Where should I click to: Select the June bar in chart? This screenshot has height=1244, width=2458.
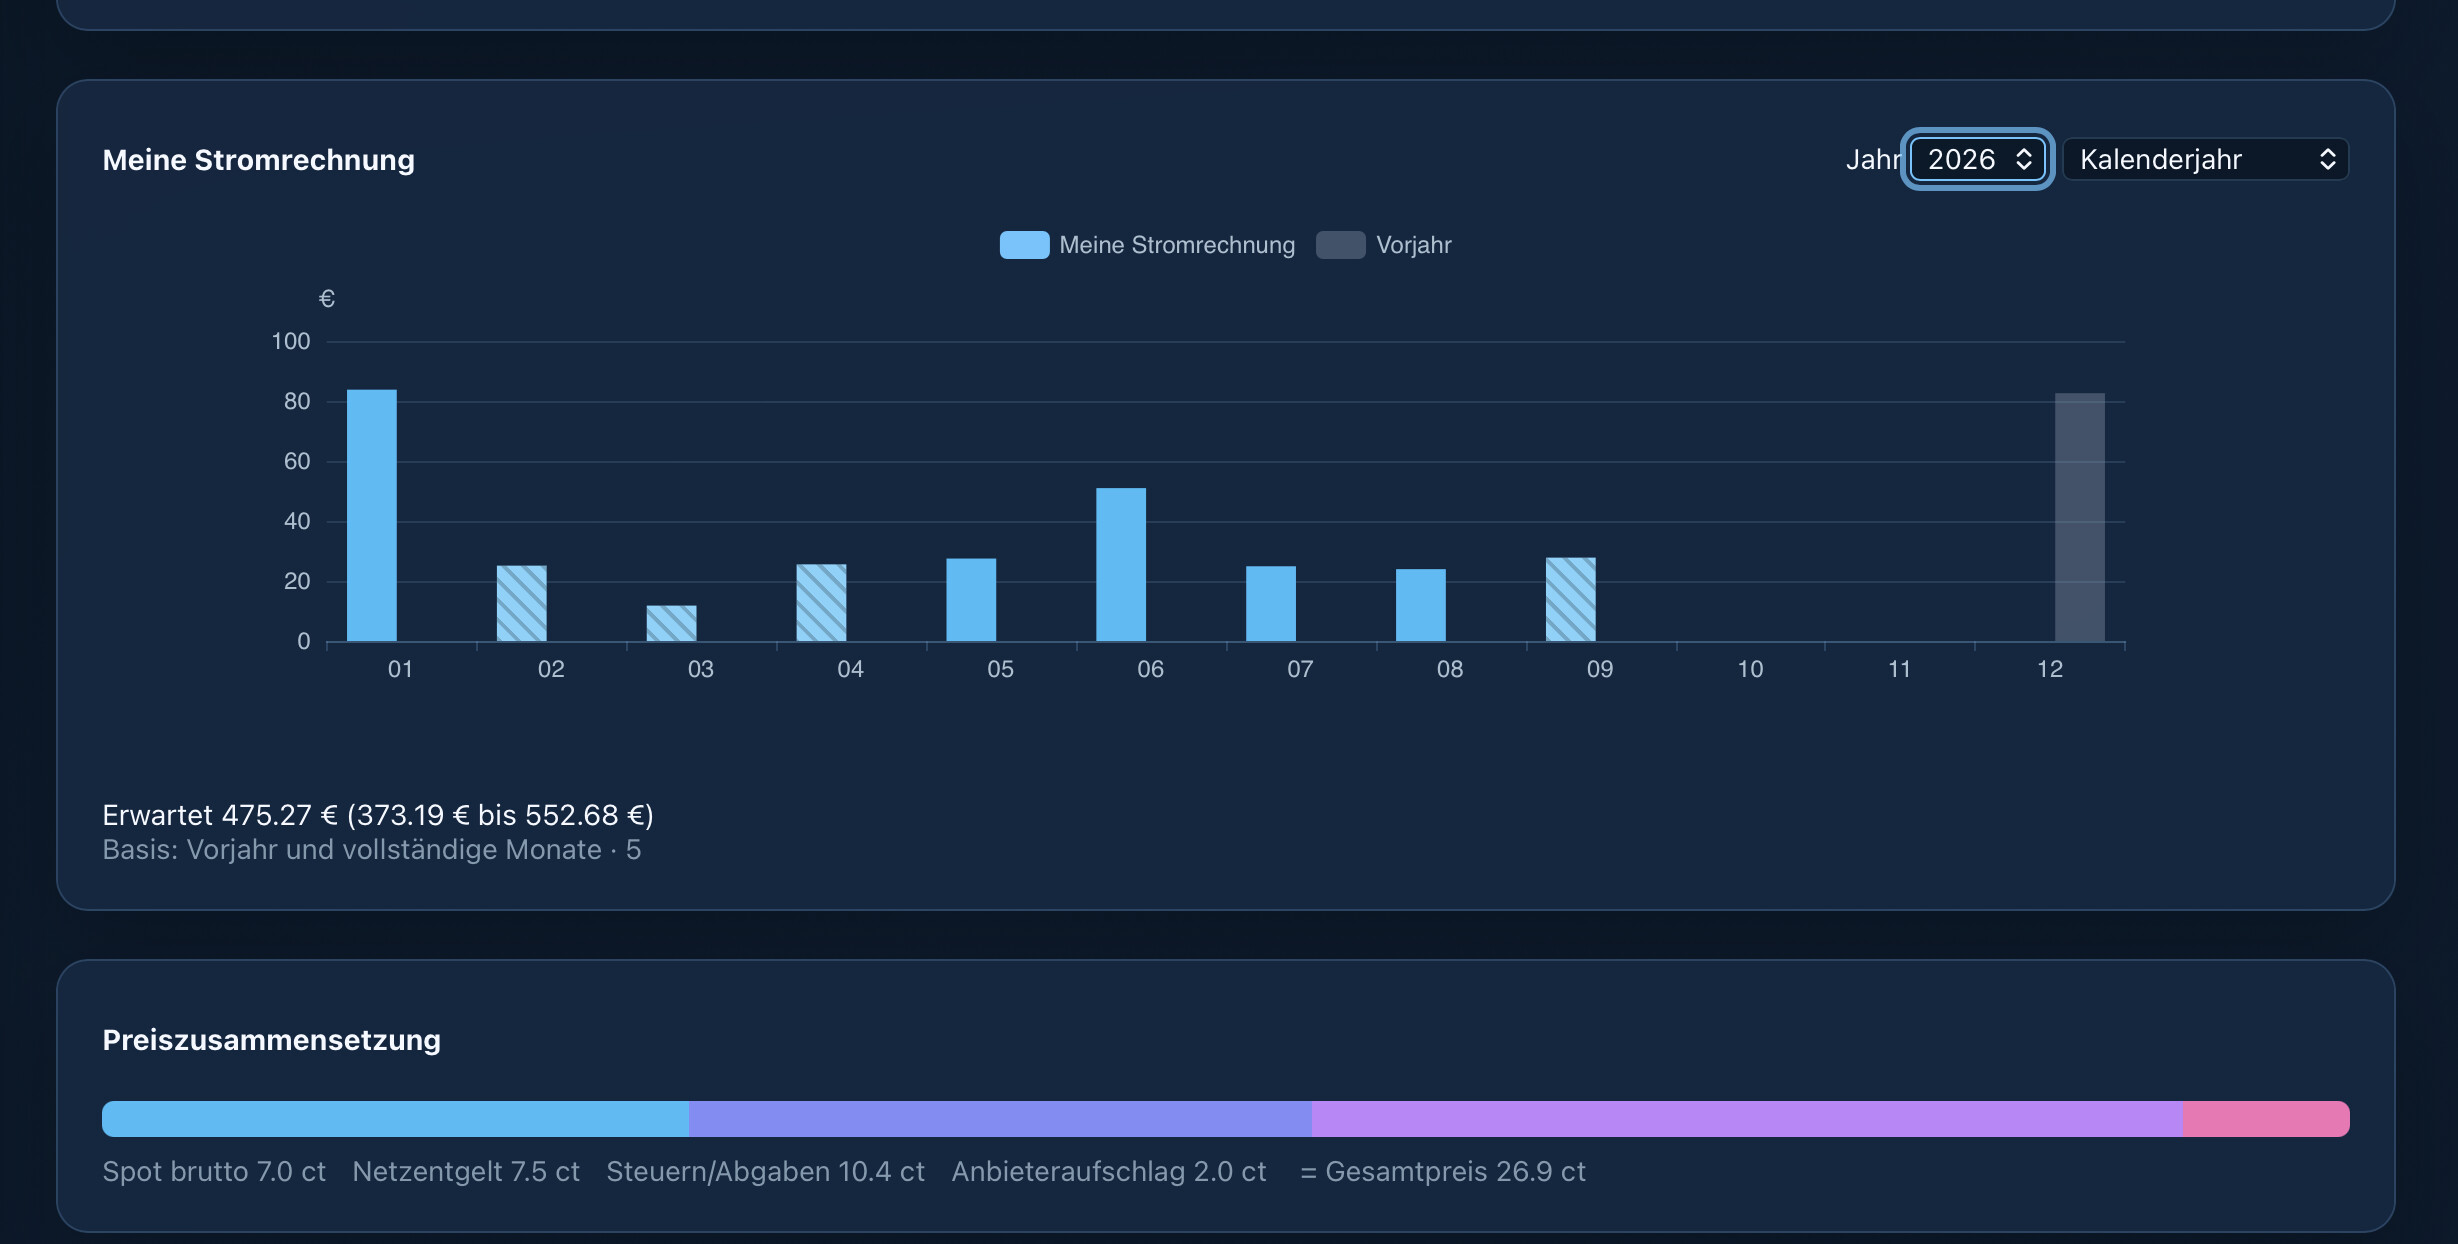(1121, 564)
